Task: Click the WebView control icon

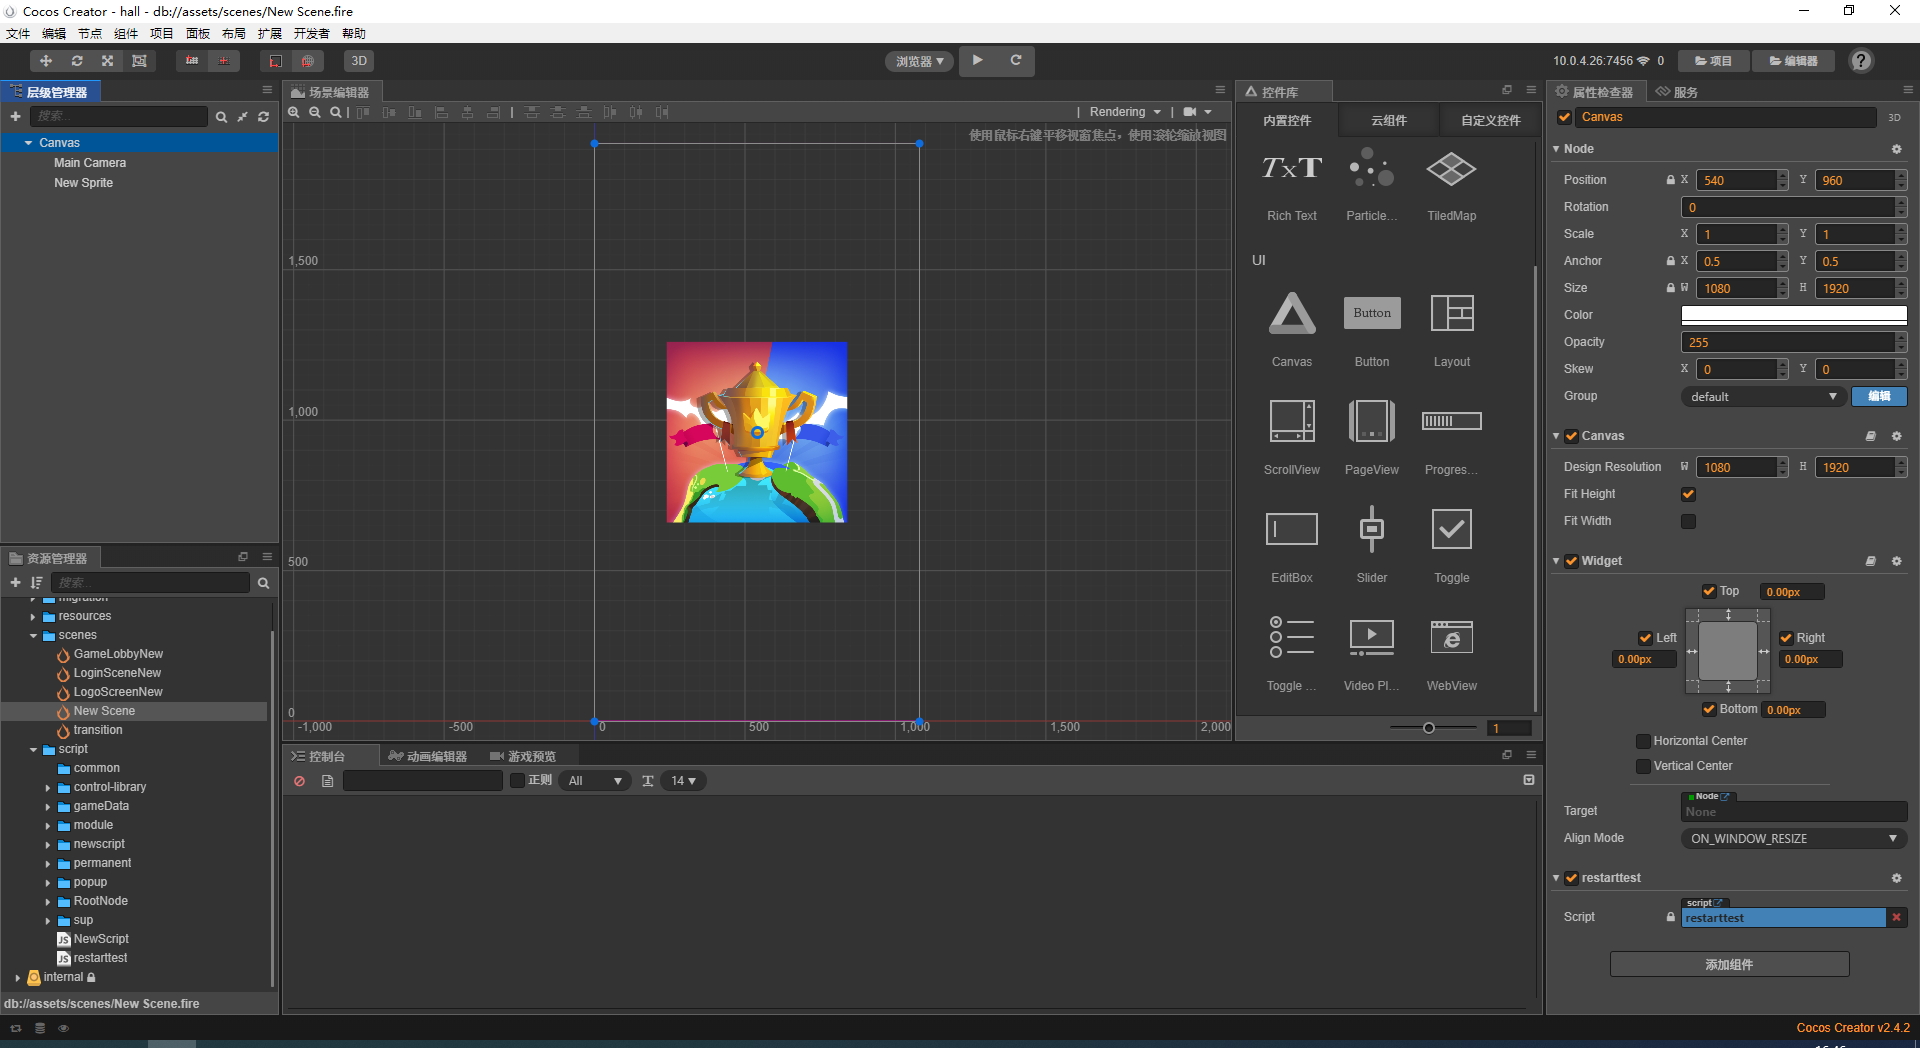Action: point(1451,638)
